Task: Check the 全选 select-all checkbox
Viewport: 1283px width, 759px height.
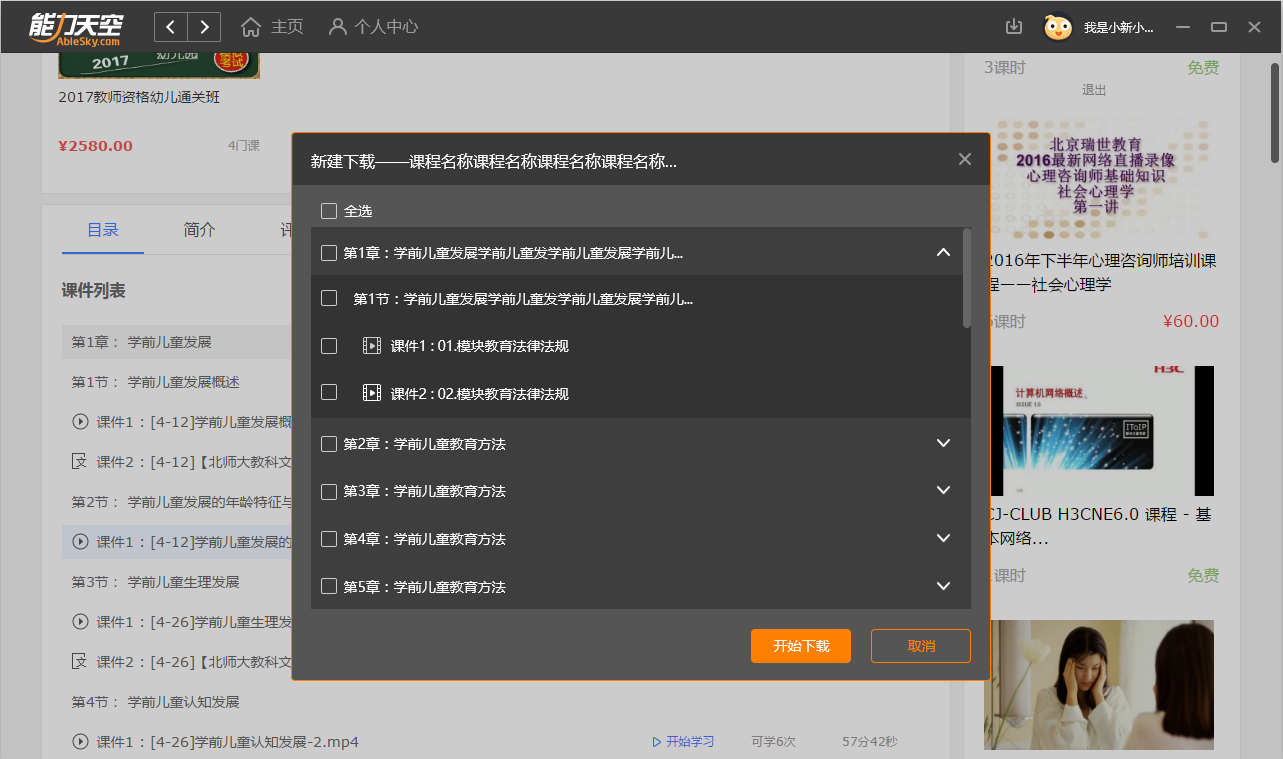Action: 329,211
